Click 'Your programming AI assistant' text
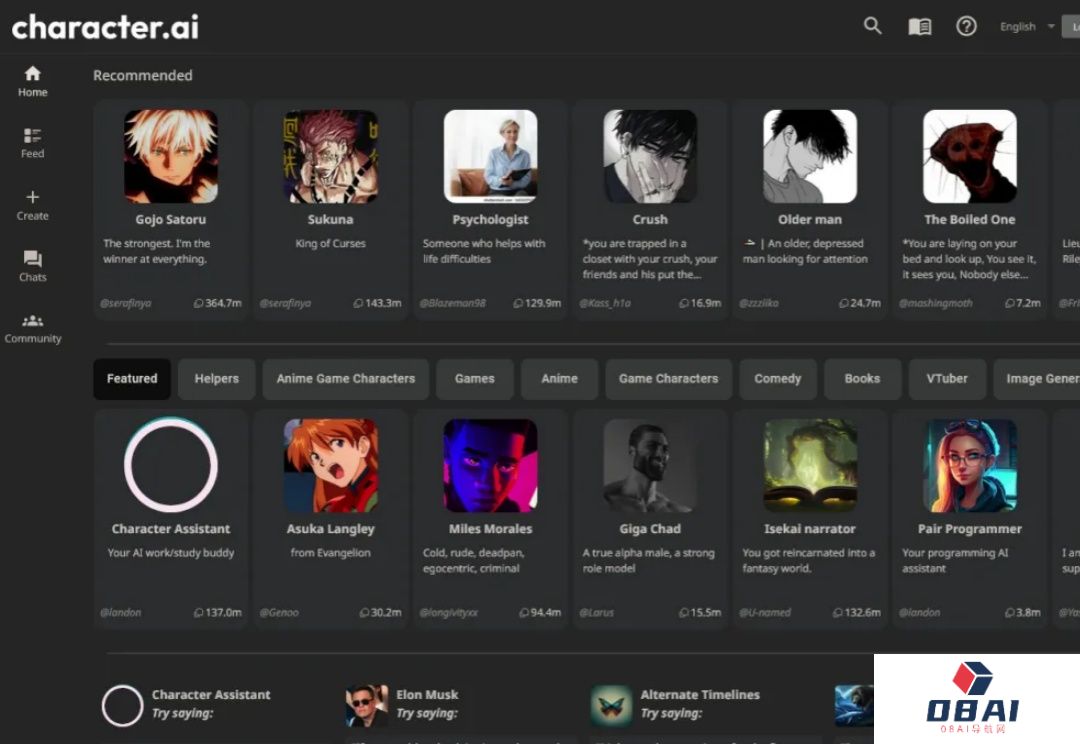The image size is (1080, 744). coord(955,561)
